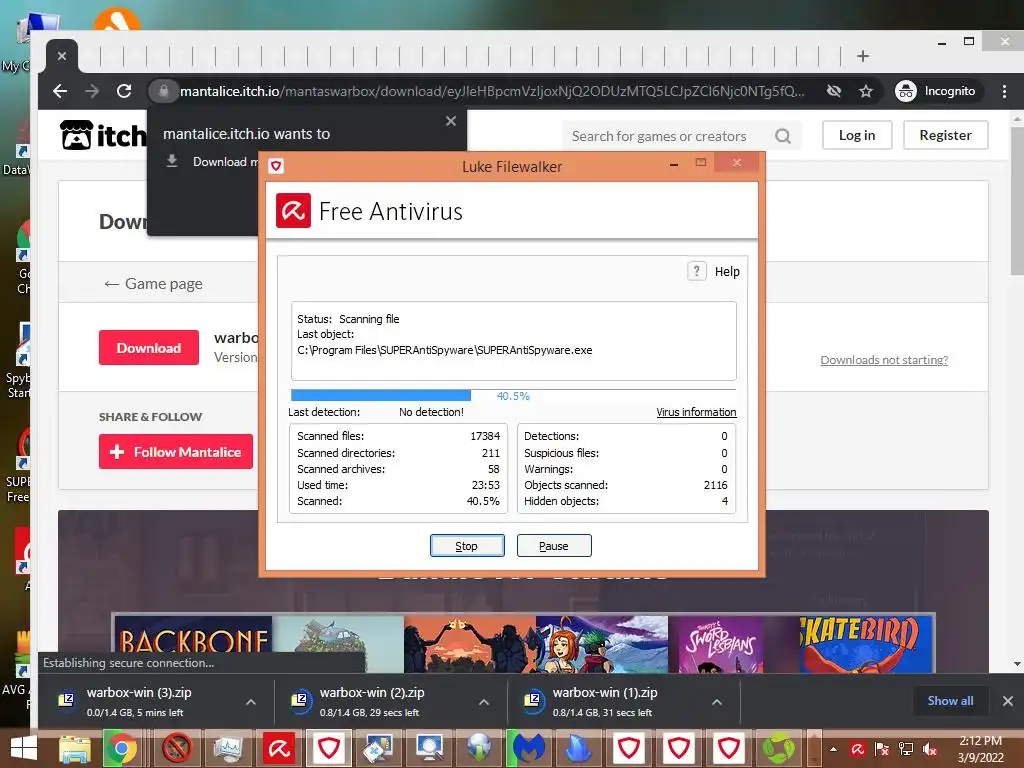Click the site lock icon in address bar
This screenshot has height=768, width=1024.
click(x=164, y=91)
